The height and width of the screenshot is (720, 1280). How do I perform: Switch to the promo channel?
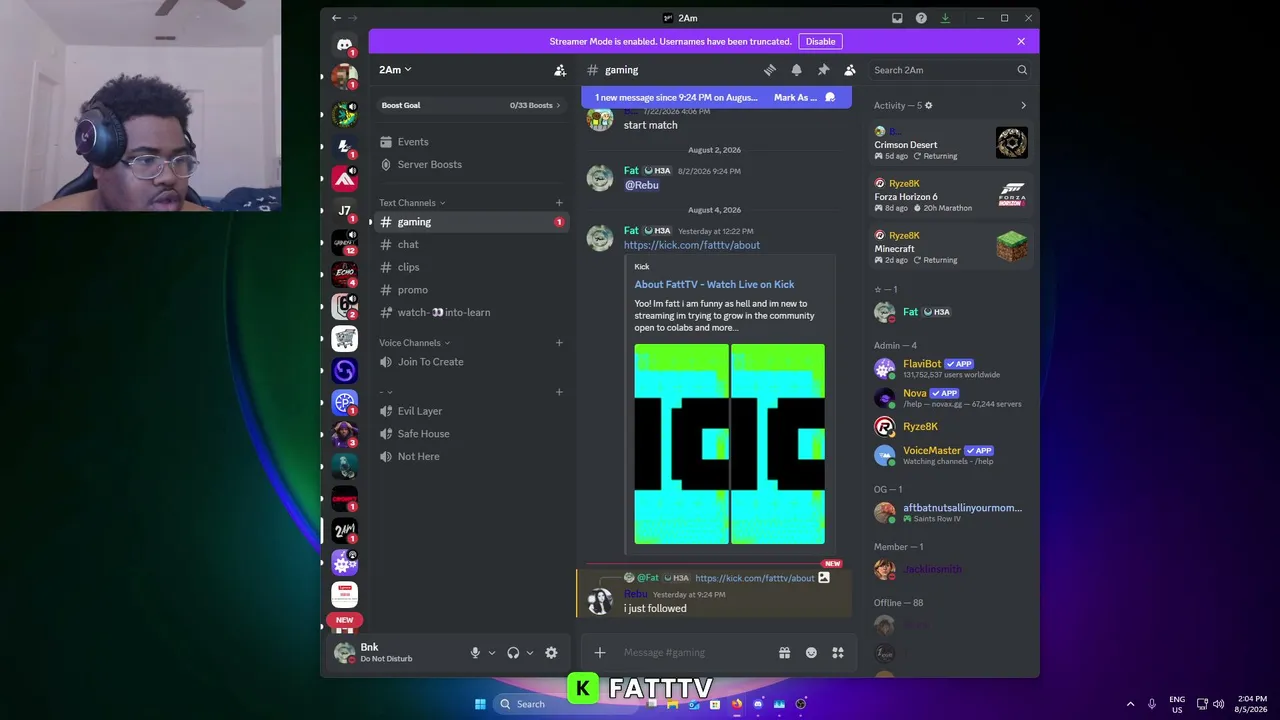pos(470,290)
